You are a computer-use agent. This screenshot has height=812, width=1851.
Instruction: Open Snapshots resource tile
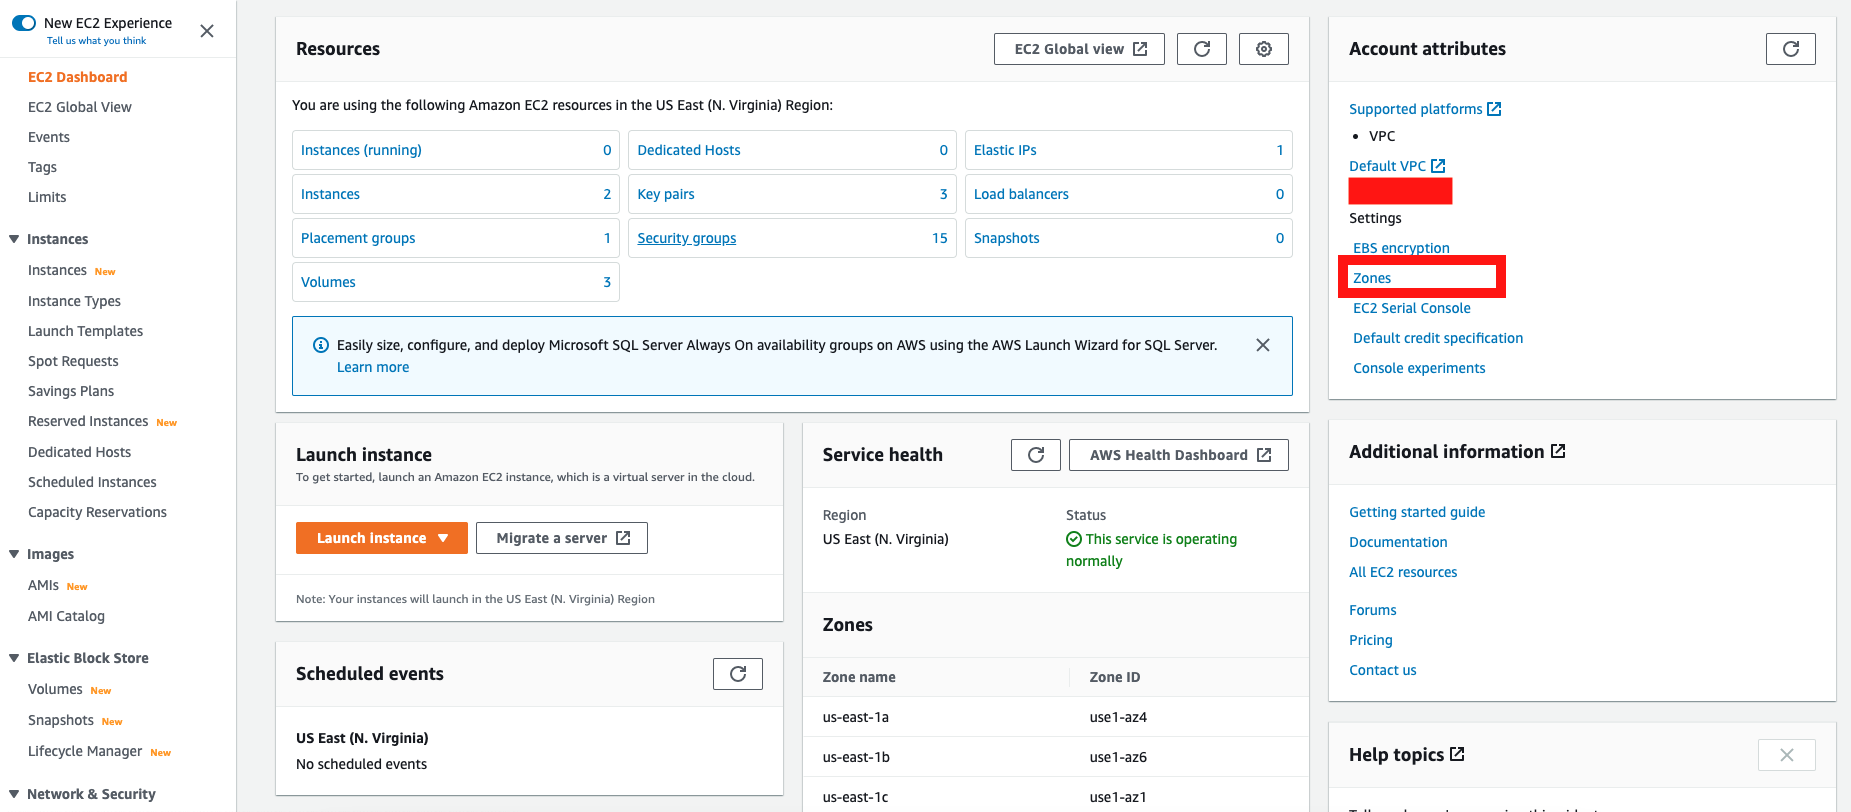pyautogui.click(x=1128, y=238)
